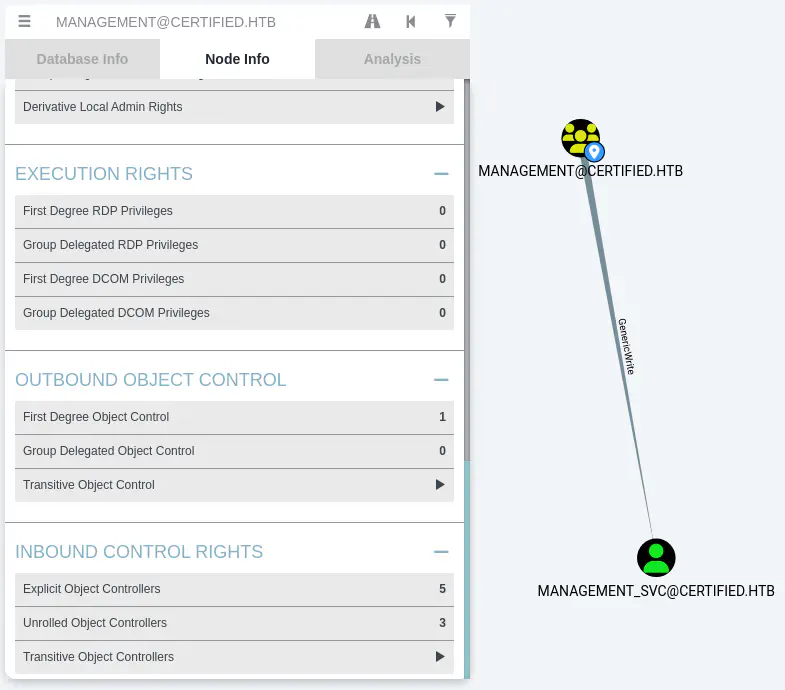Open the hamburger menu beside the search field
The image size is (785, 690).
(25, 21)
